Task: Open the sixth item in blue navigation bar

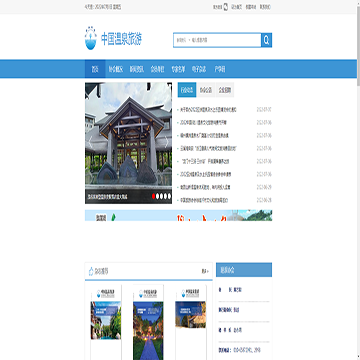Action: pos(199,69)
